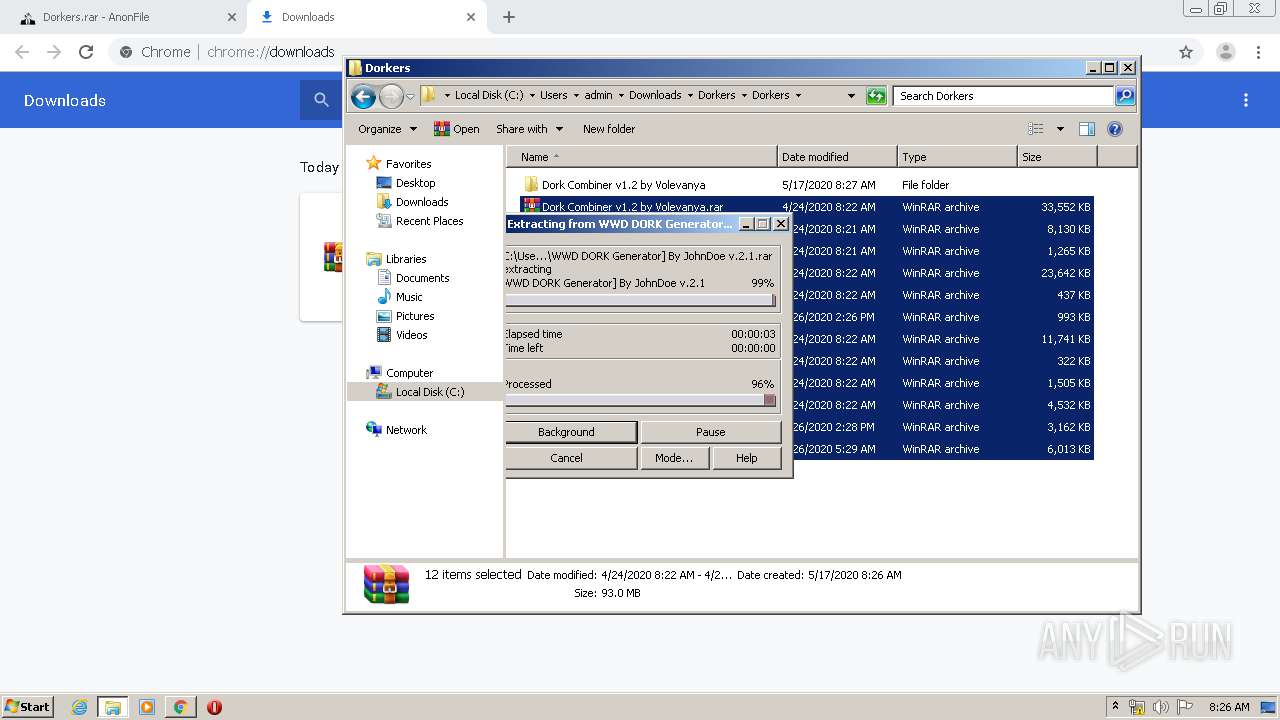The height and width of the screenshot is (720, 1280).
Task: Click the Explorer forward navigation arrow
Action: pyautogui.click(x=391, y=96)
